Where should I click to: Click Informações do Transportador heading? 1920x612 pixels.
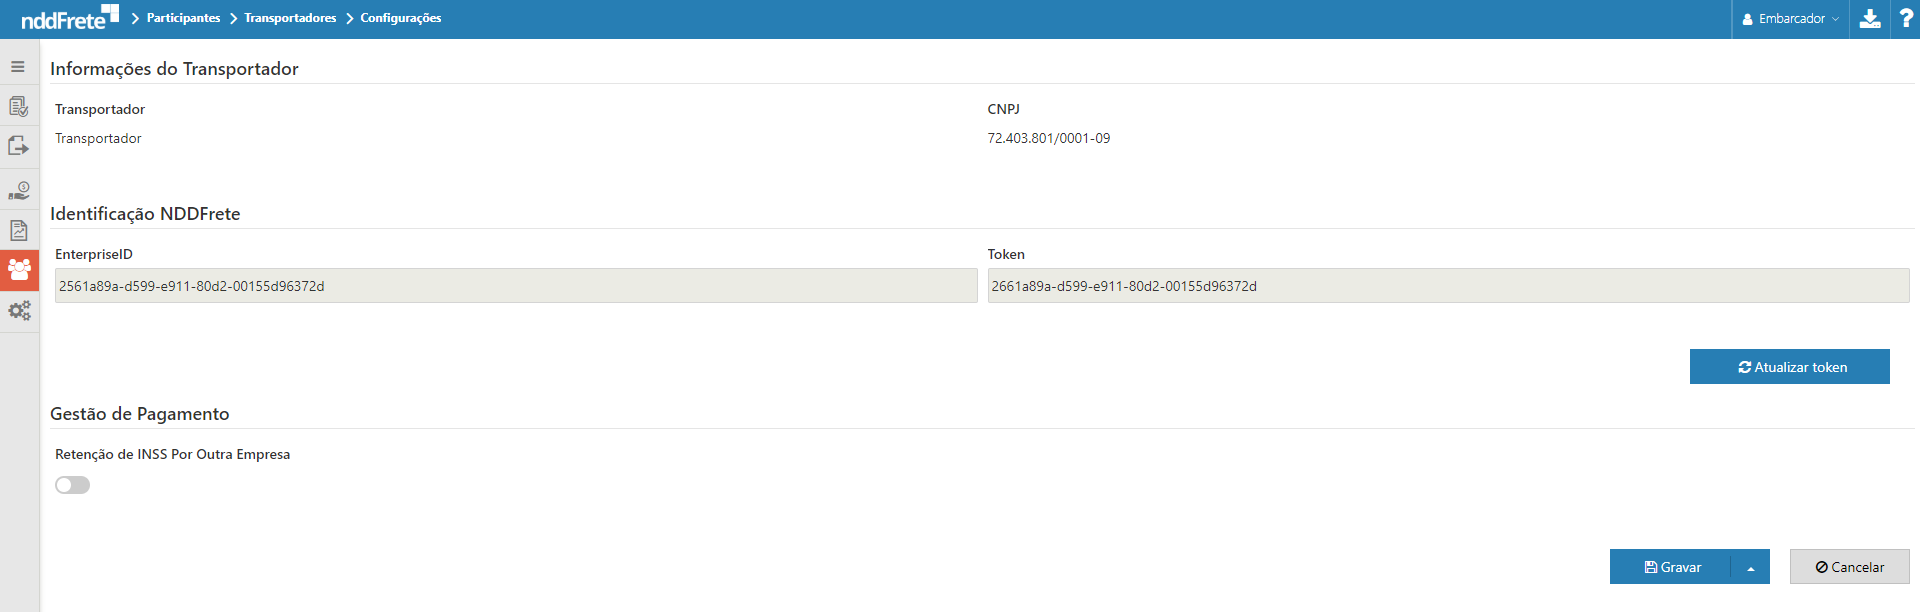coord(174,69)
